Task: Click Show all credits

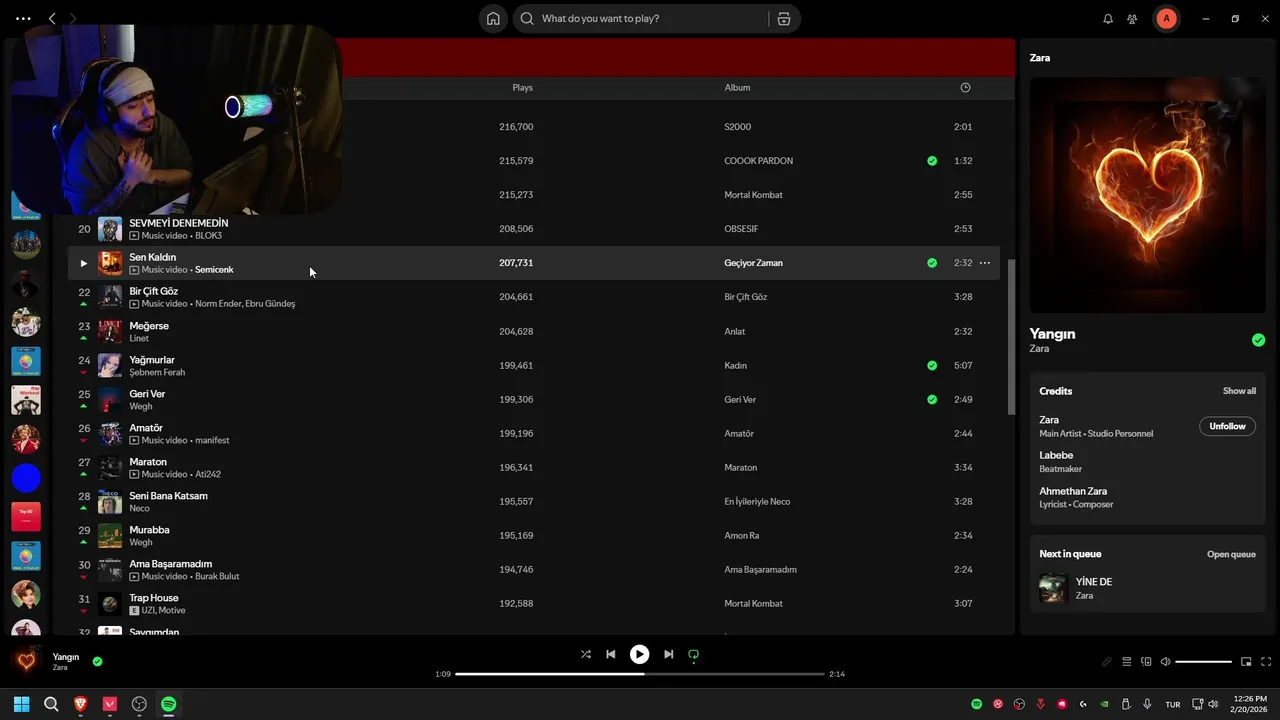Action: click(x=1239, y=391)
